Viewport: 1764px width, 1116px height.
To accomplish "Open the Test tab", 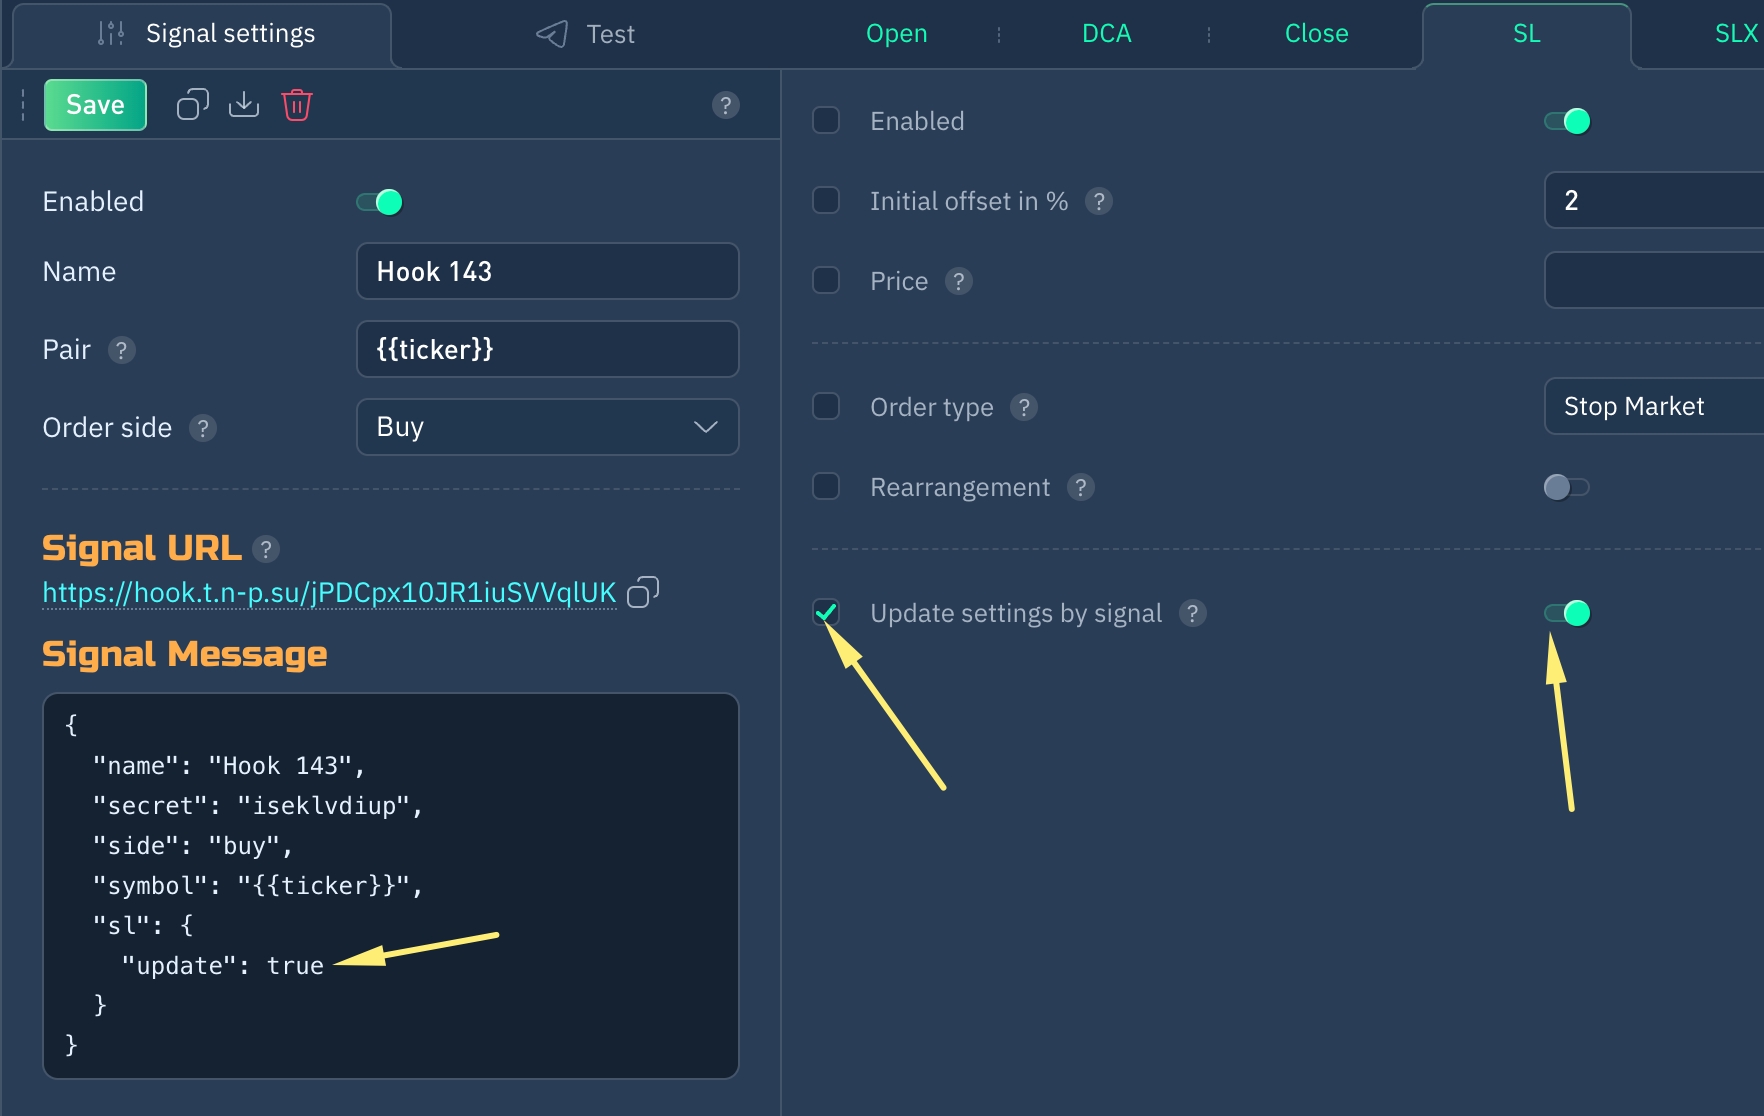I will pyautogui.click(x=587, y=34).
